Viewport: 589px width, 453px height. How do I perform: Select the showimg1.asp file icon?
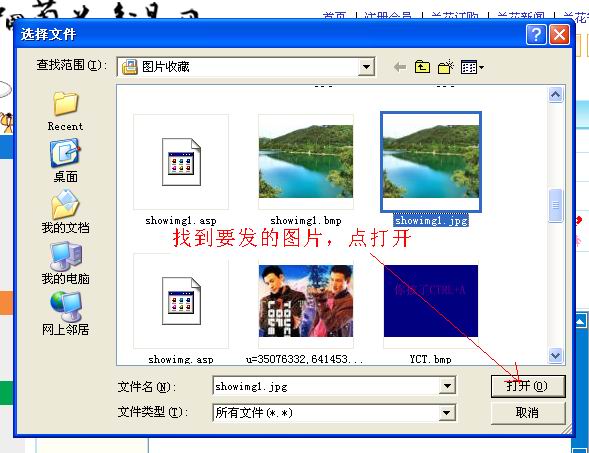pyautogui.click(x=181, y=162)
